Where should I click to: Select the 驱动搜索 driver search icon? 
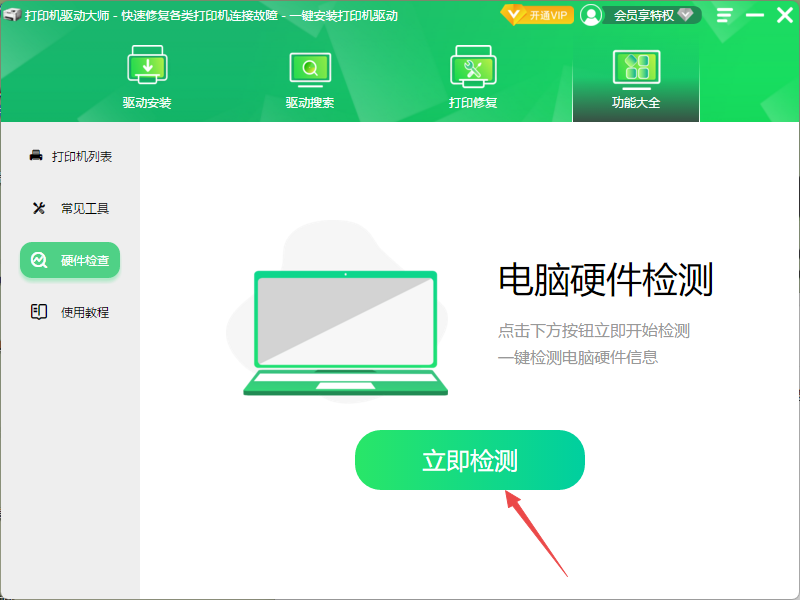pos(310,66)
